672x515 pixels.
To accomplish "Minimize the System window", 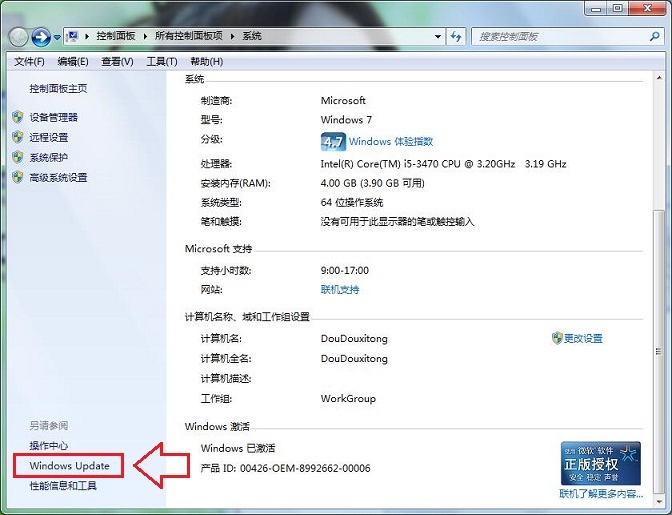I will click(x=596, y=8).
